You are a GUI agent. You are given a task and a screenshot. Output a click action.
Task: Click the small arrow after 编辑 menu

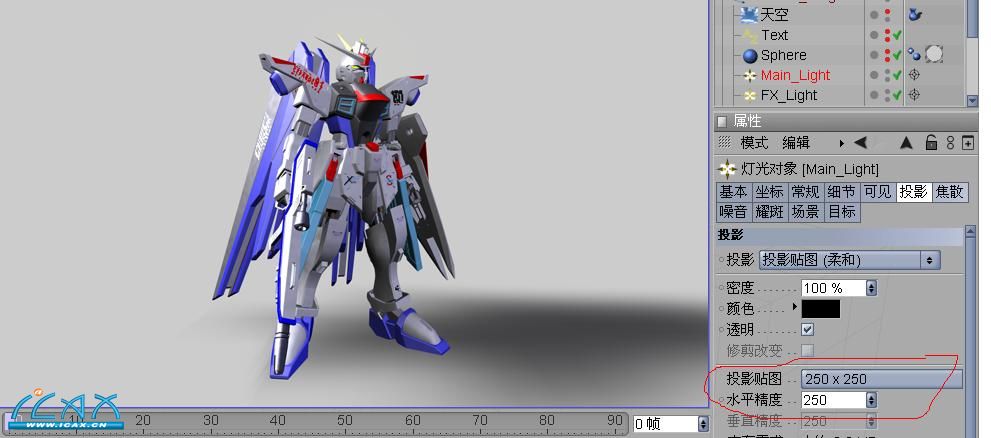[841, 143]
